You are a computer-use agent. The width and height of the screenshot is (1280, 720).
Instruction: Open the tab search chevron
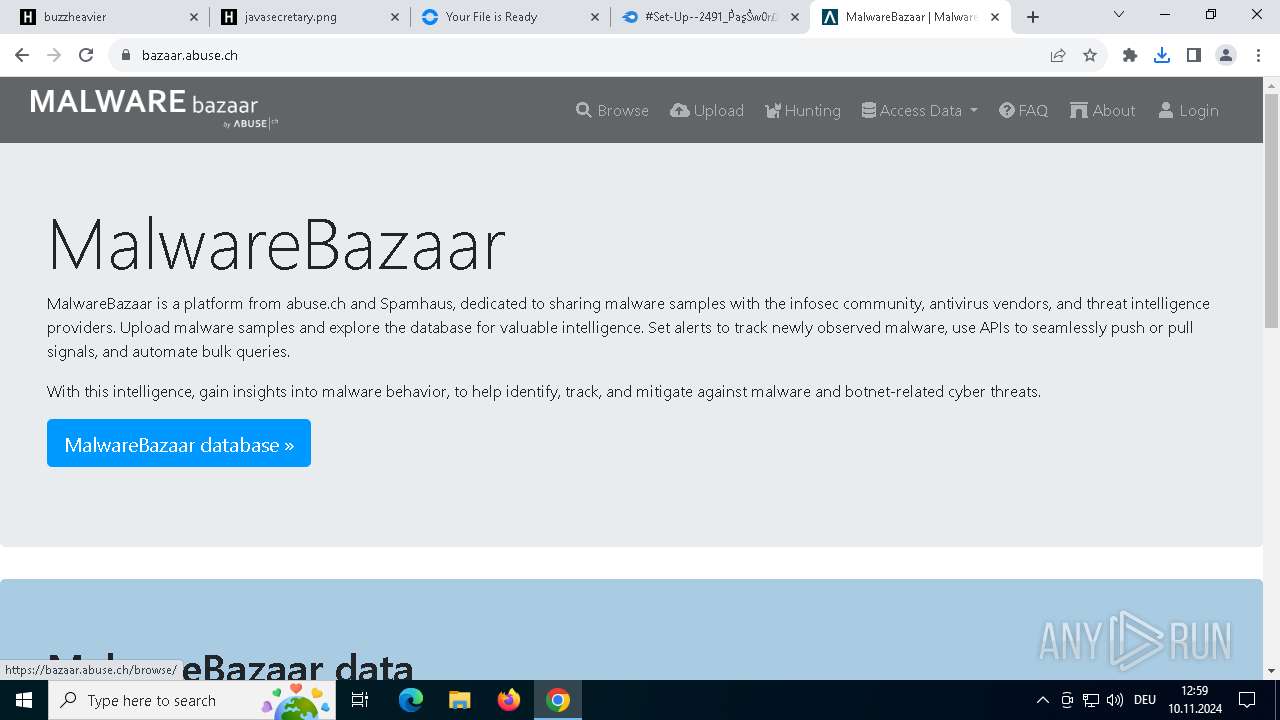coord(1119,15)
